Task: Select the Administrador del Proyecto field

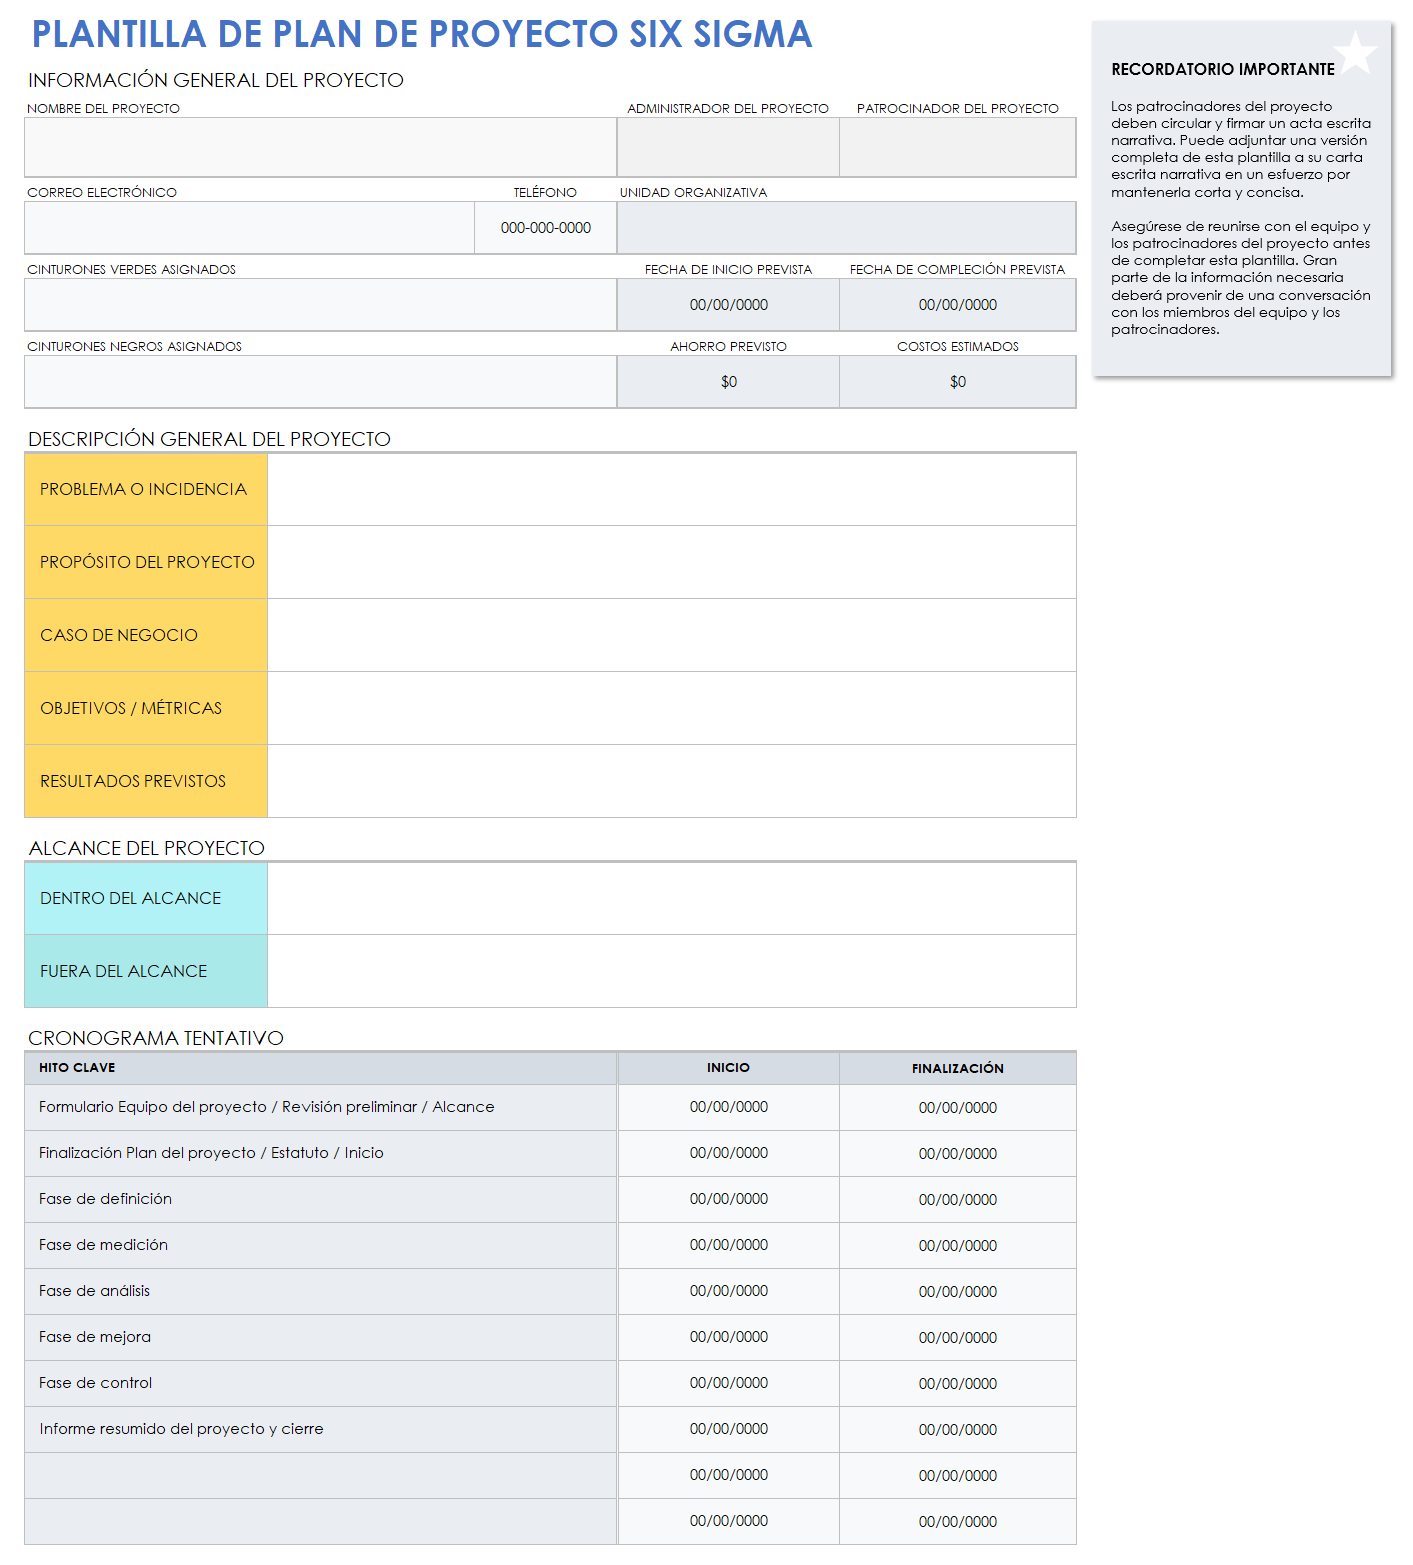Action: [x=728, y=147]
